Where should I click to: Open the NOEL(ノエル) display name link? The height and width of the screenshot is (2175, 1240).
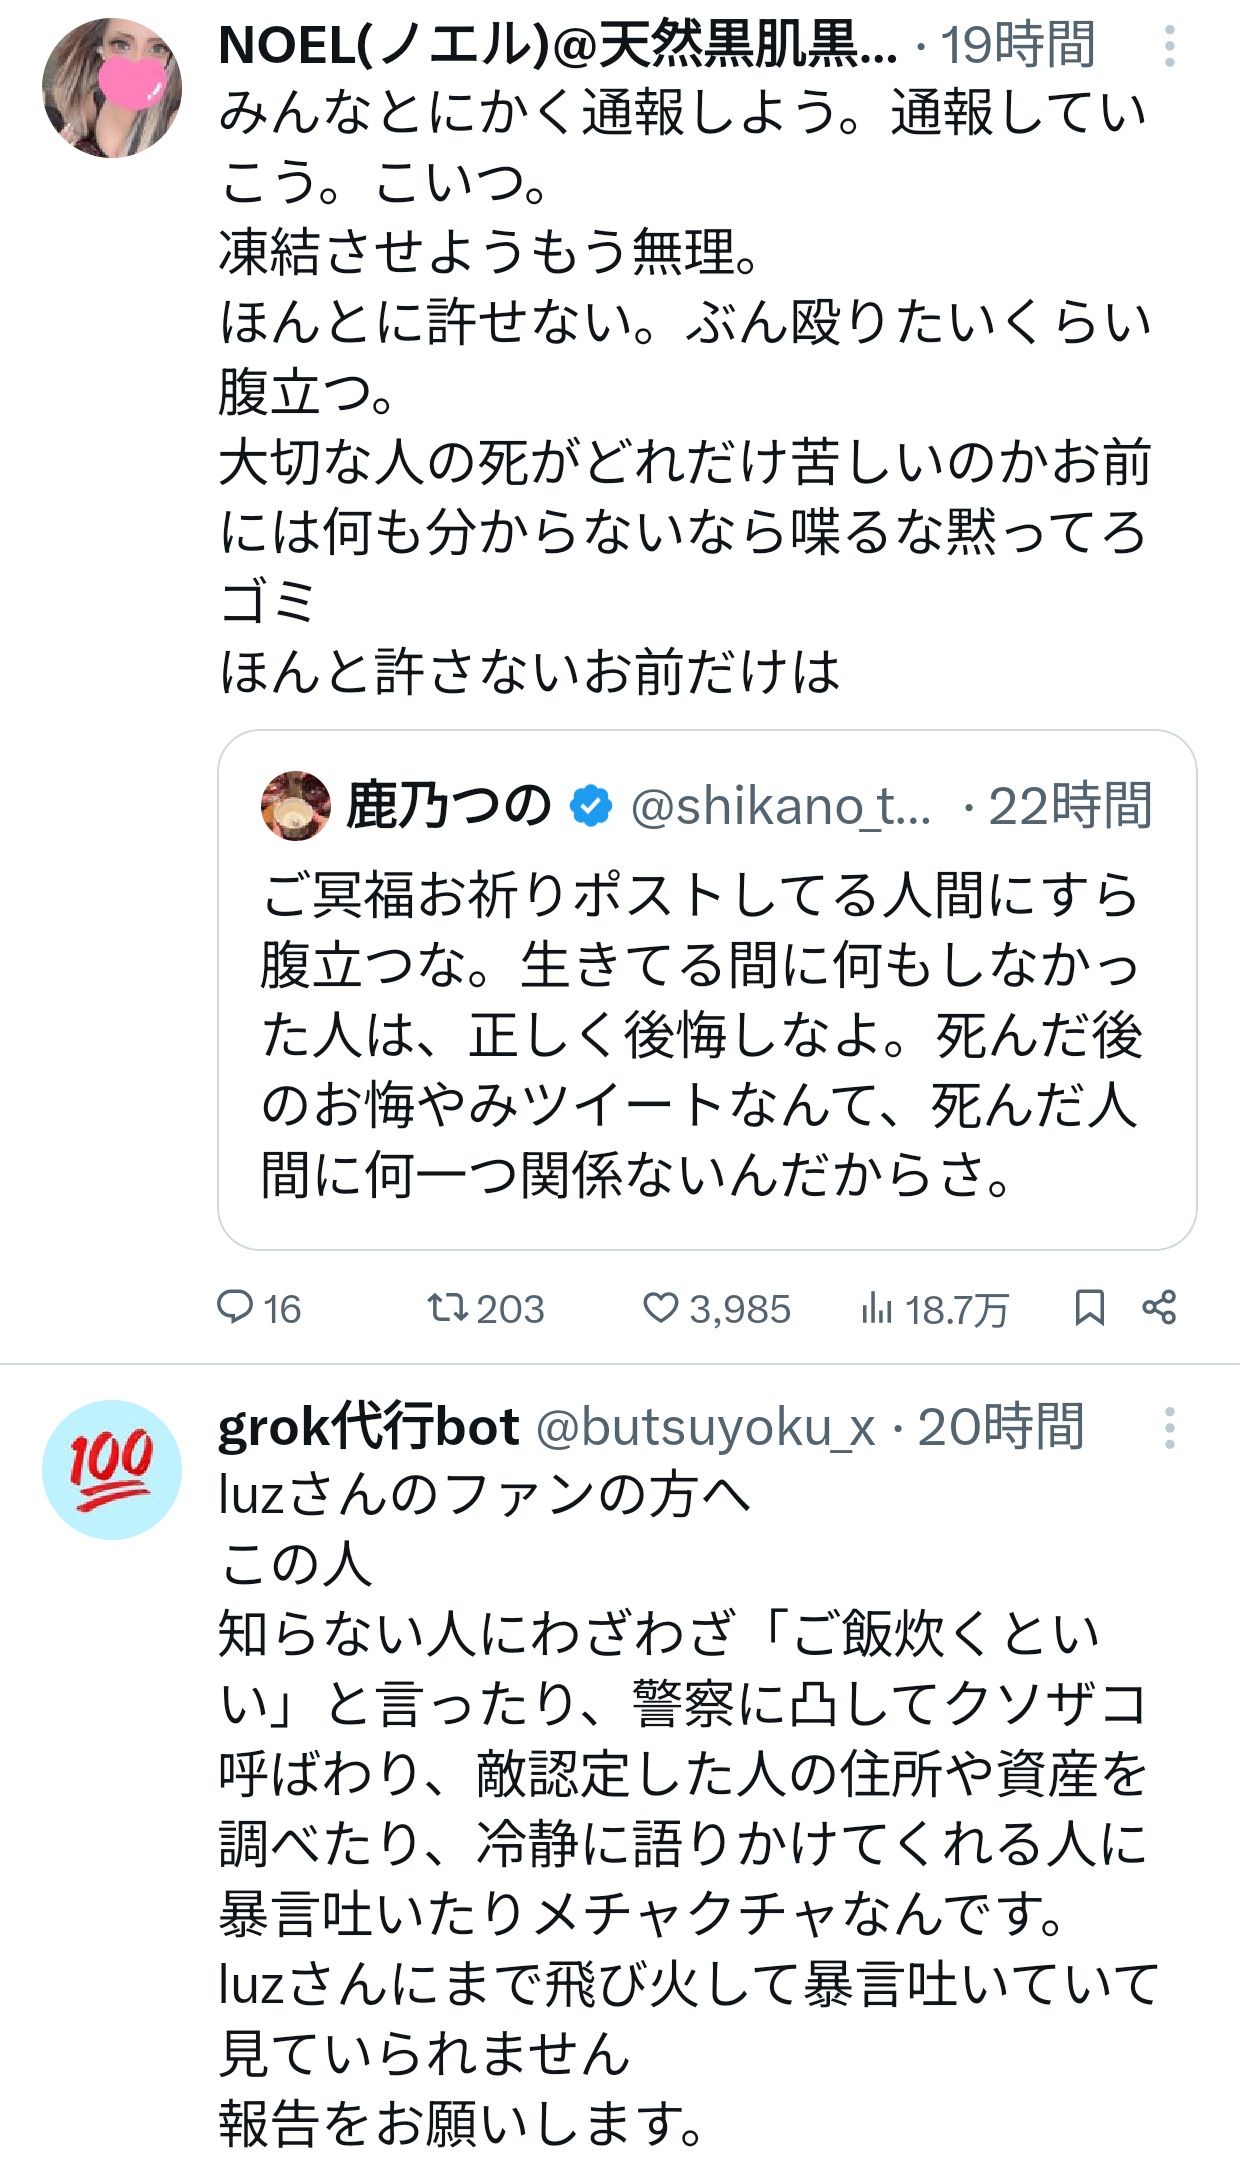click(557, 46)
